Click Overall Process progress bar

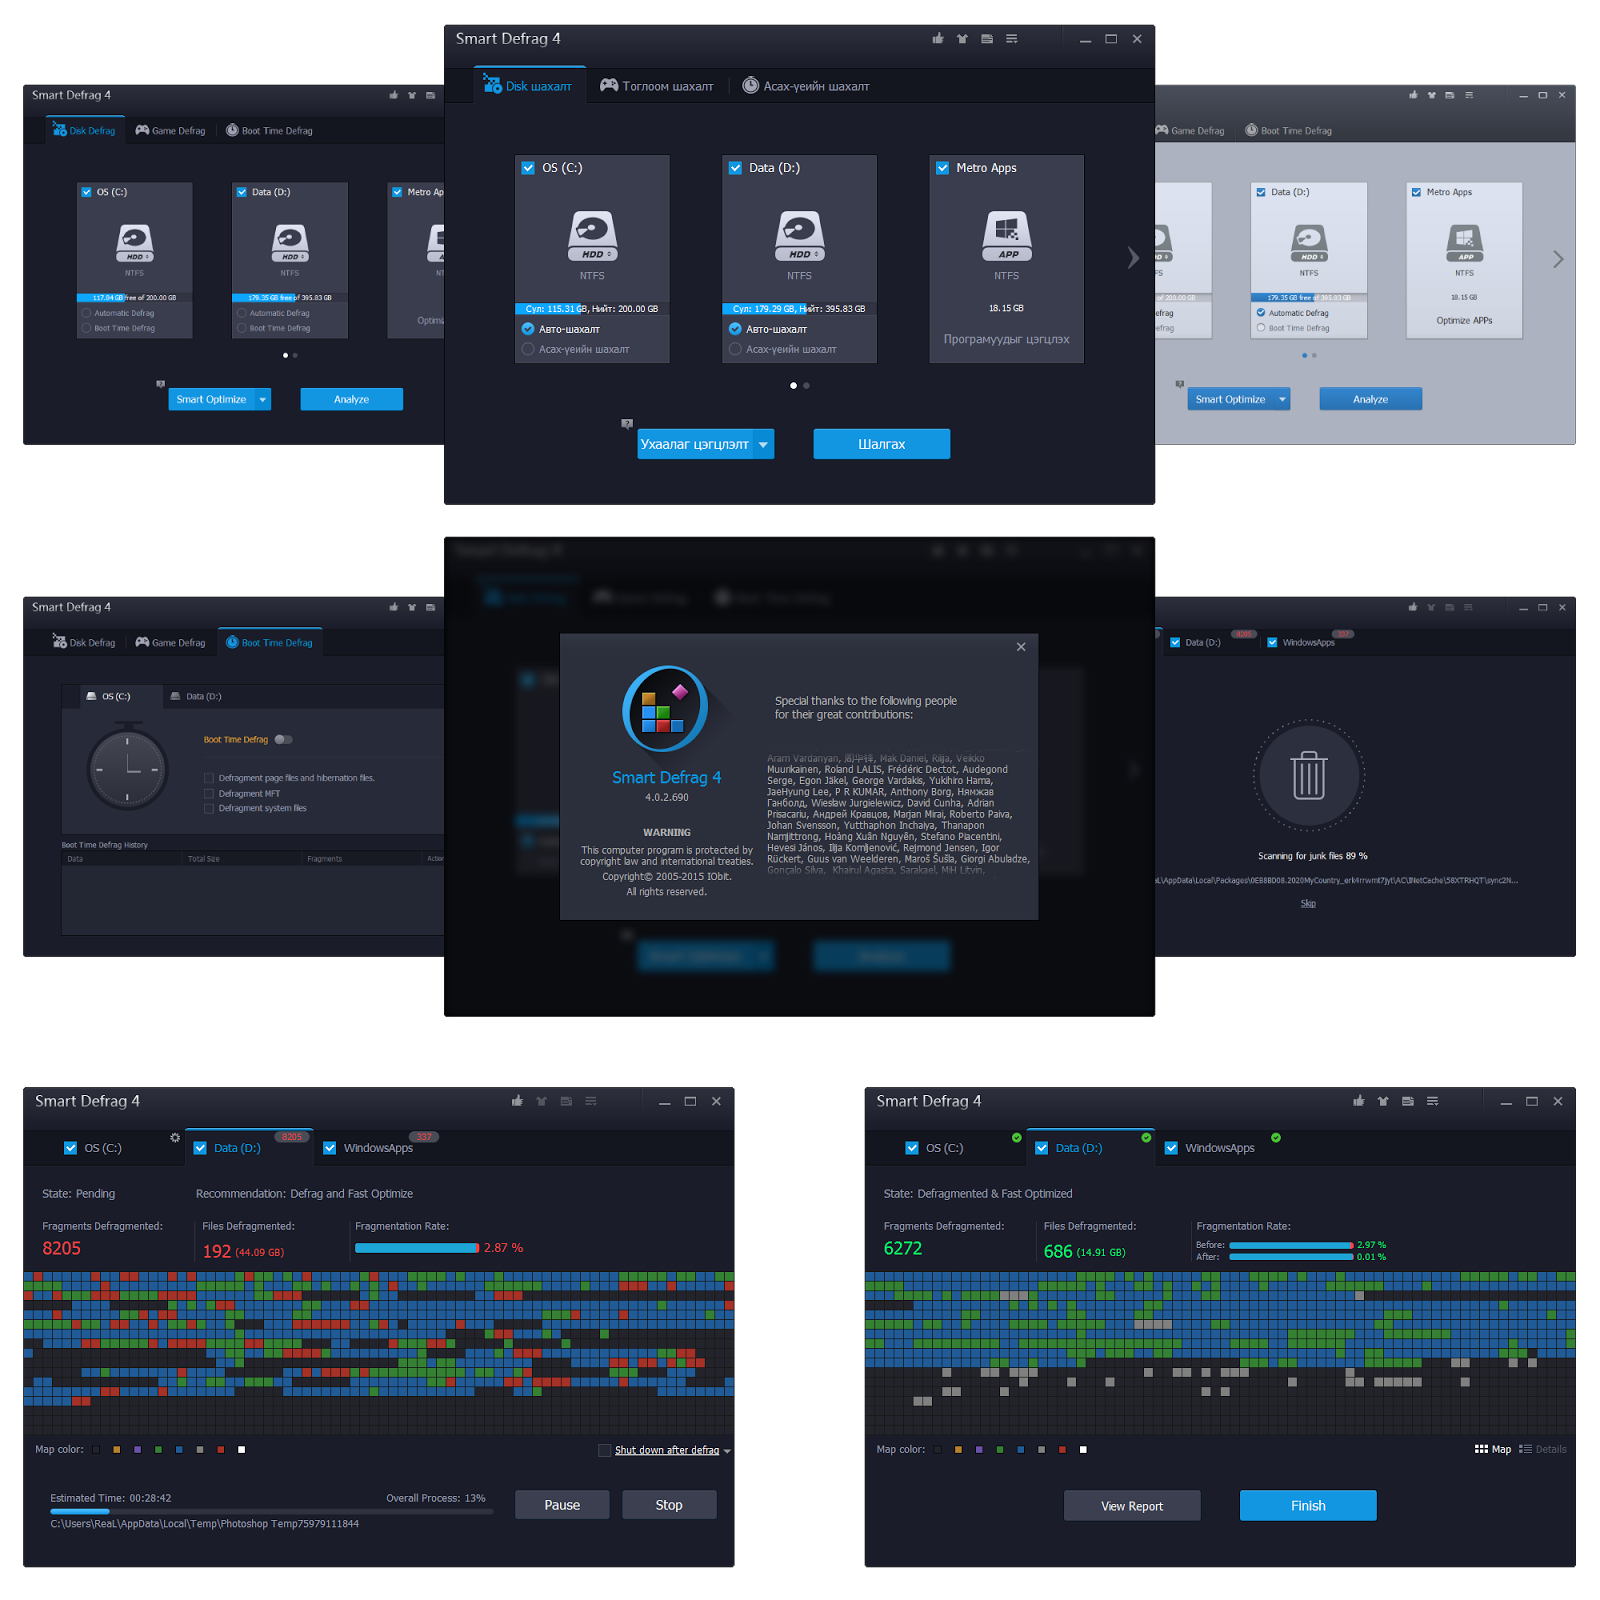pyautogui.click(x=272, y=1512)
